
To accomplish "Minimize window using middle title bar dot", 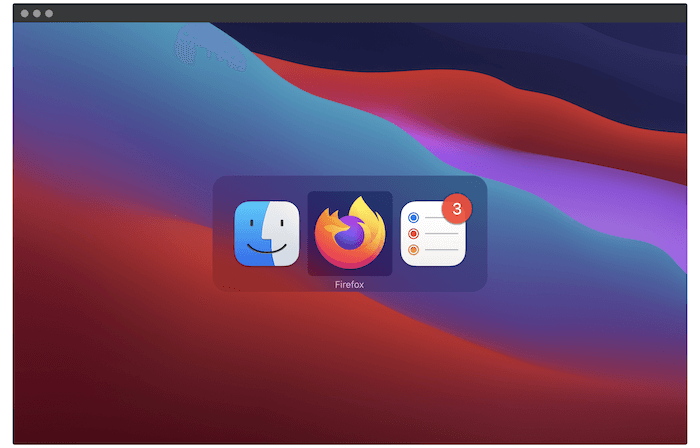I will (37, 14).
